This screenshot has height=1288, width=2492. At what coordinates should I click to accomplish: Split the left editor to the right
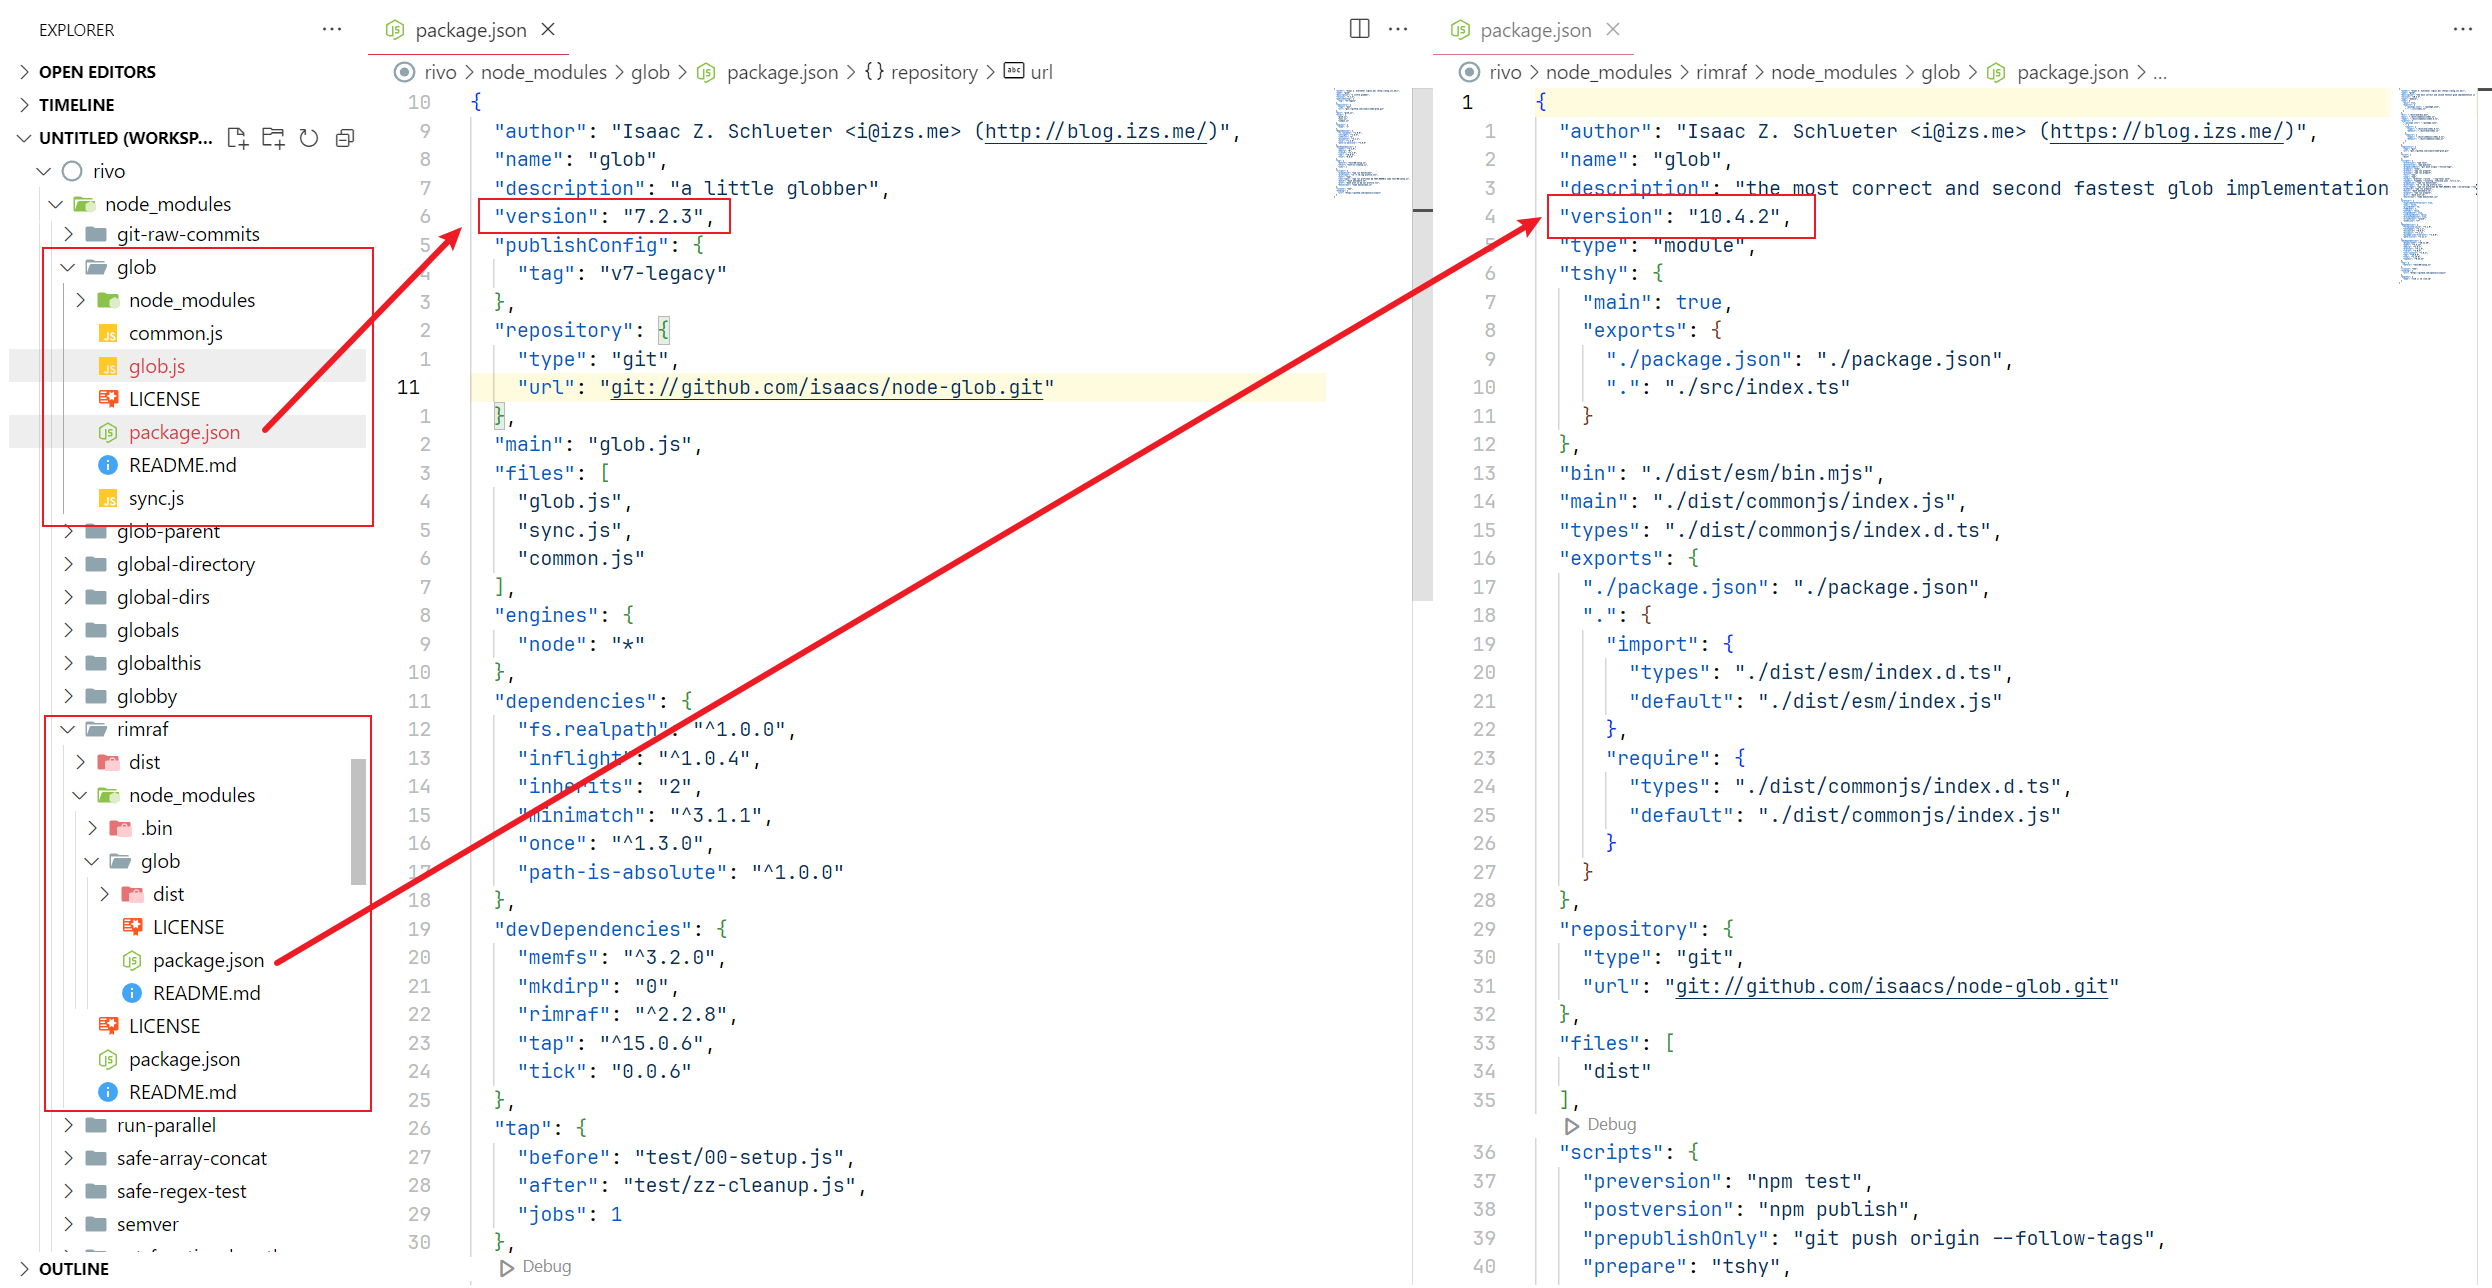point(1359,29)
